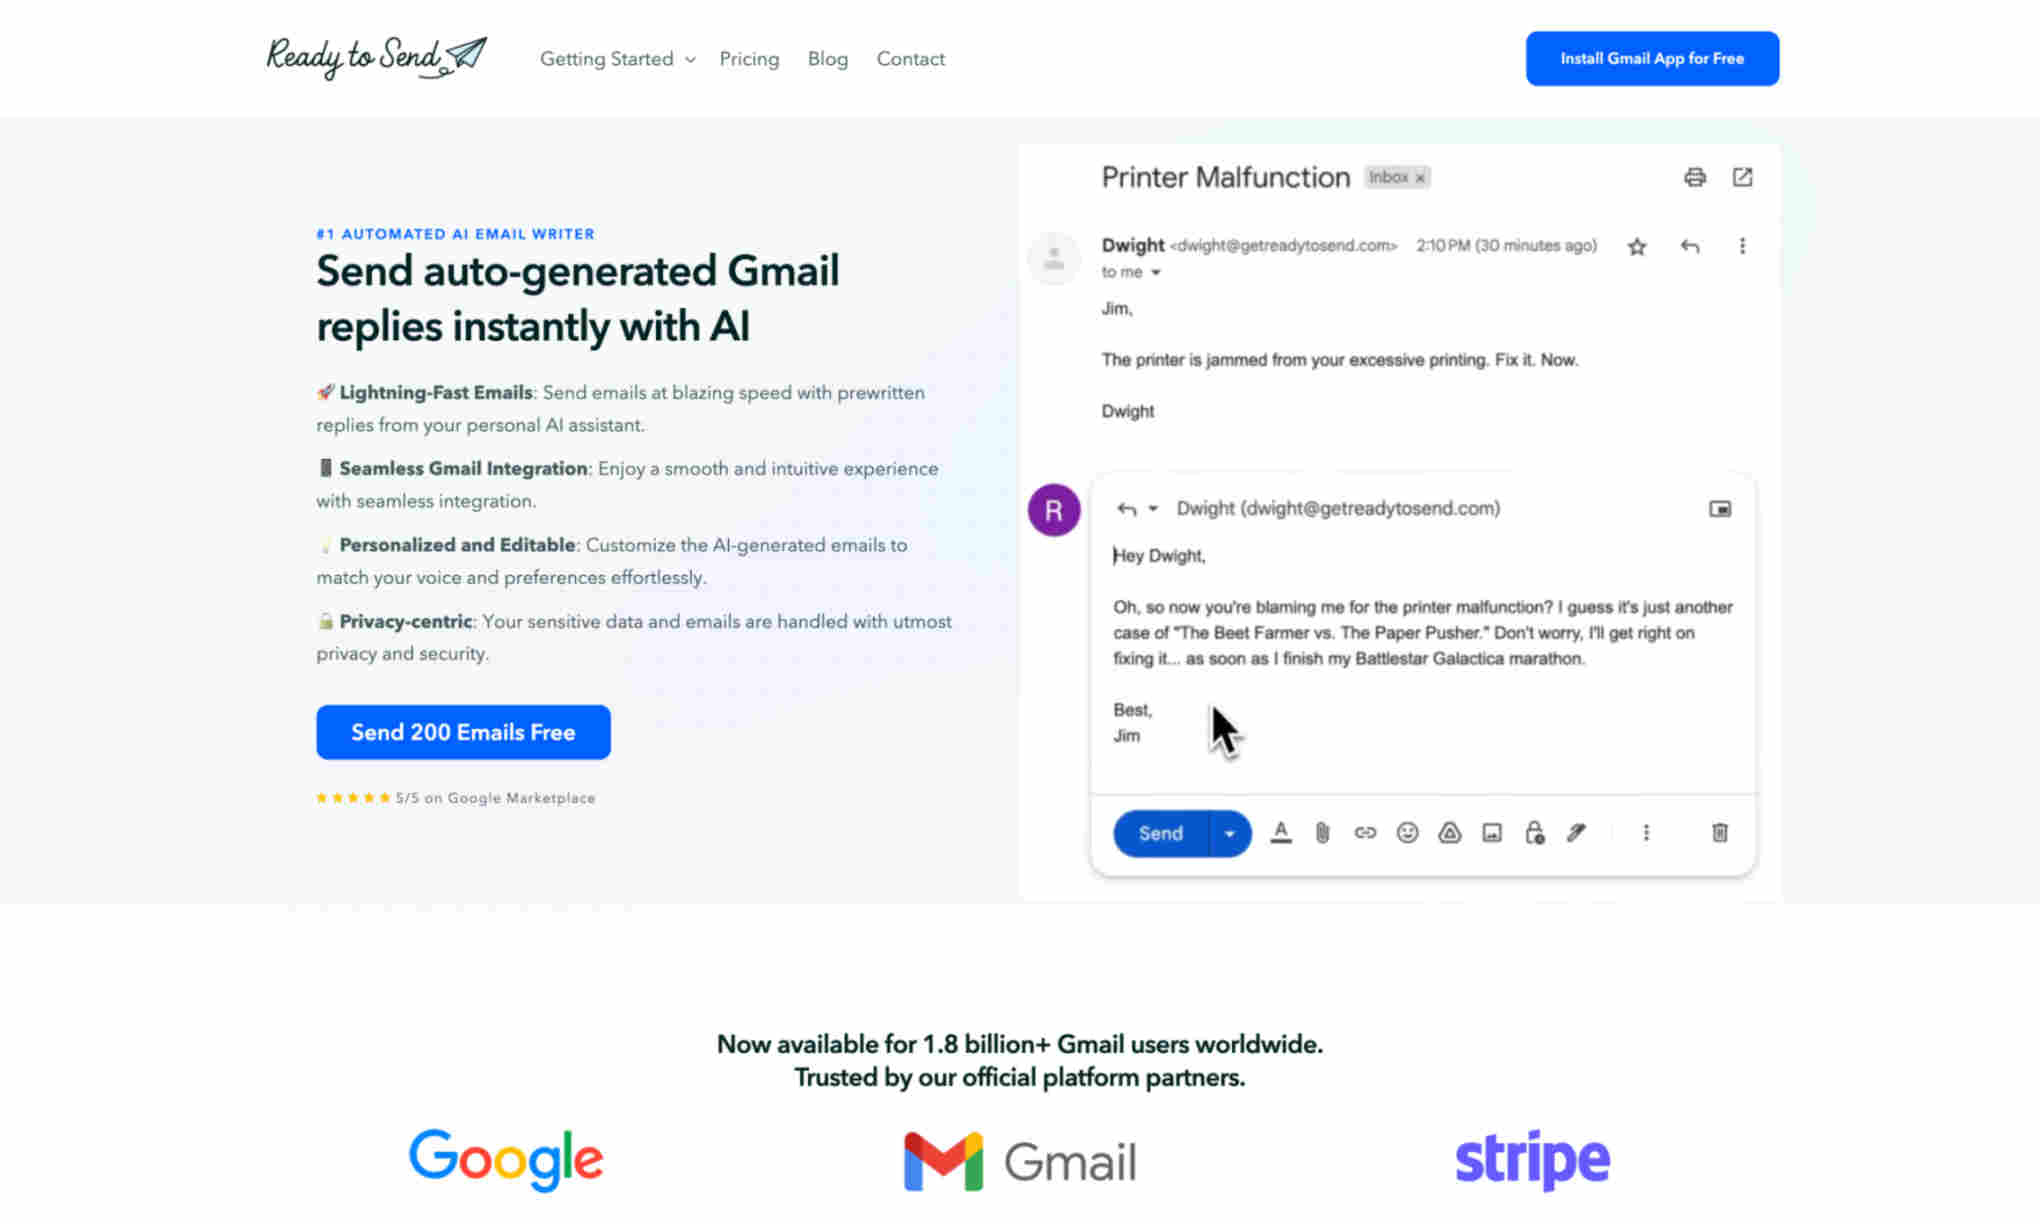2040x1224 pixels.
Task: Expand the reply recipient address dropdown
Action: click(x=1156, y=507)
